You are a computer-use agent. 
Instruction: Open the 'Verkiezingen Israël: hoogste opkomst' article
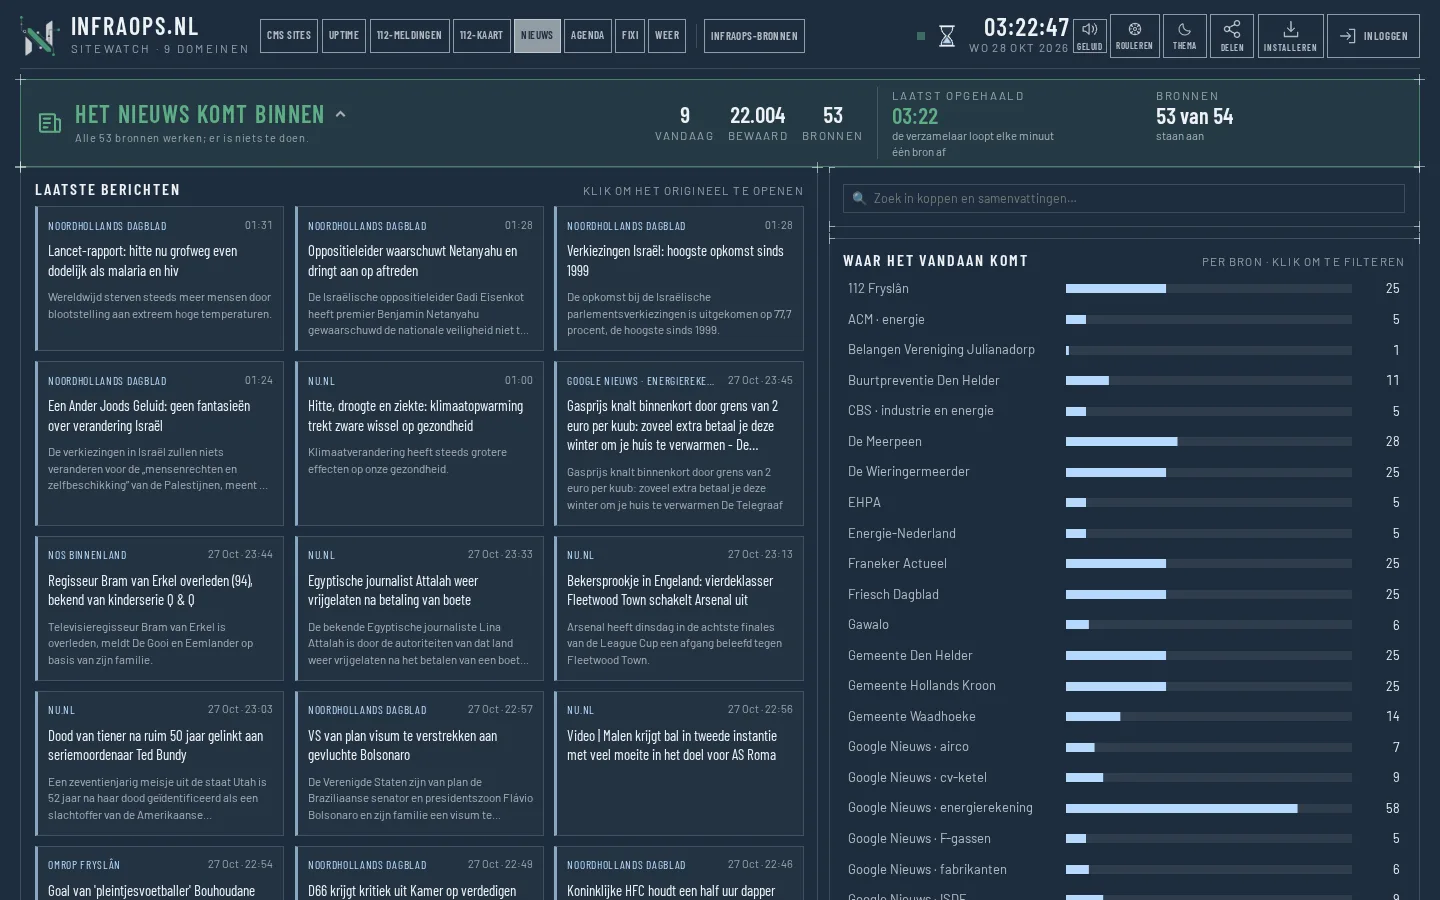tap(679, 279)
